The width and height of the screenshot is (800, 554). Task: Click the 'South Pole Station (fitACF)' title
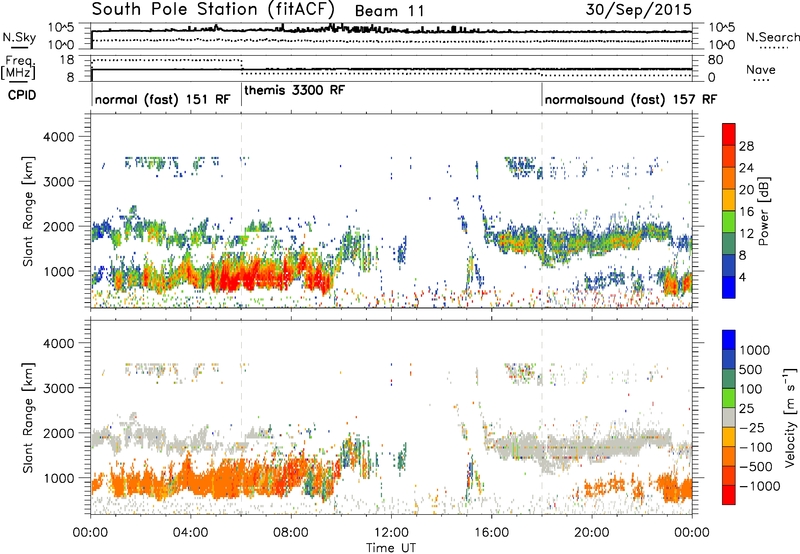[x=213, y=9]
